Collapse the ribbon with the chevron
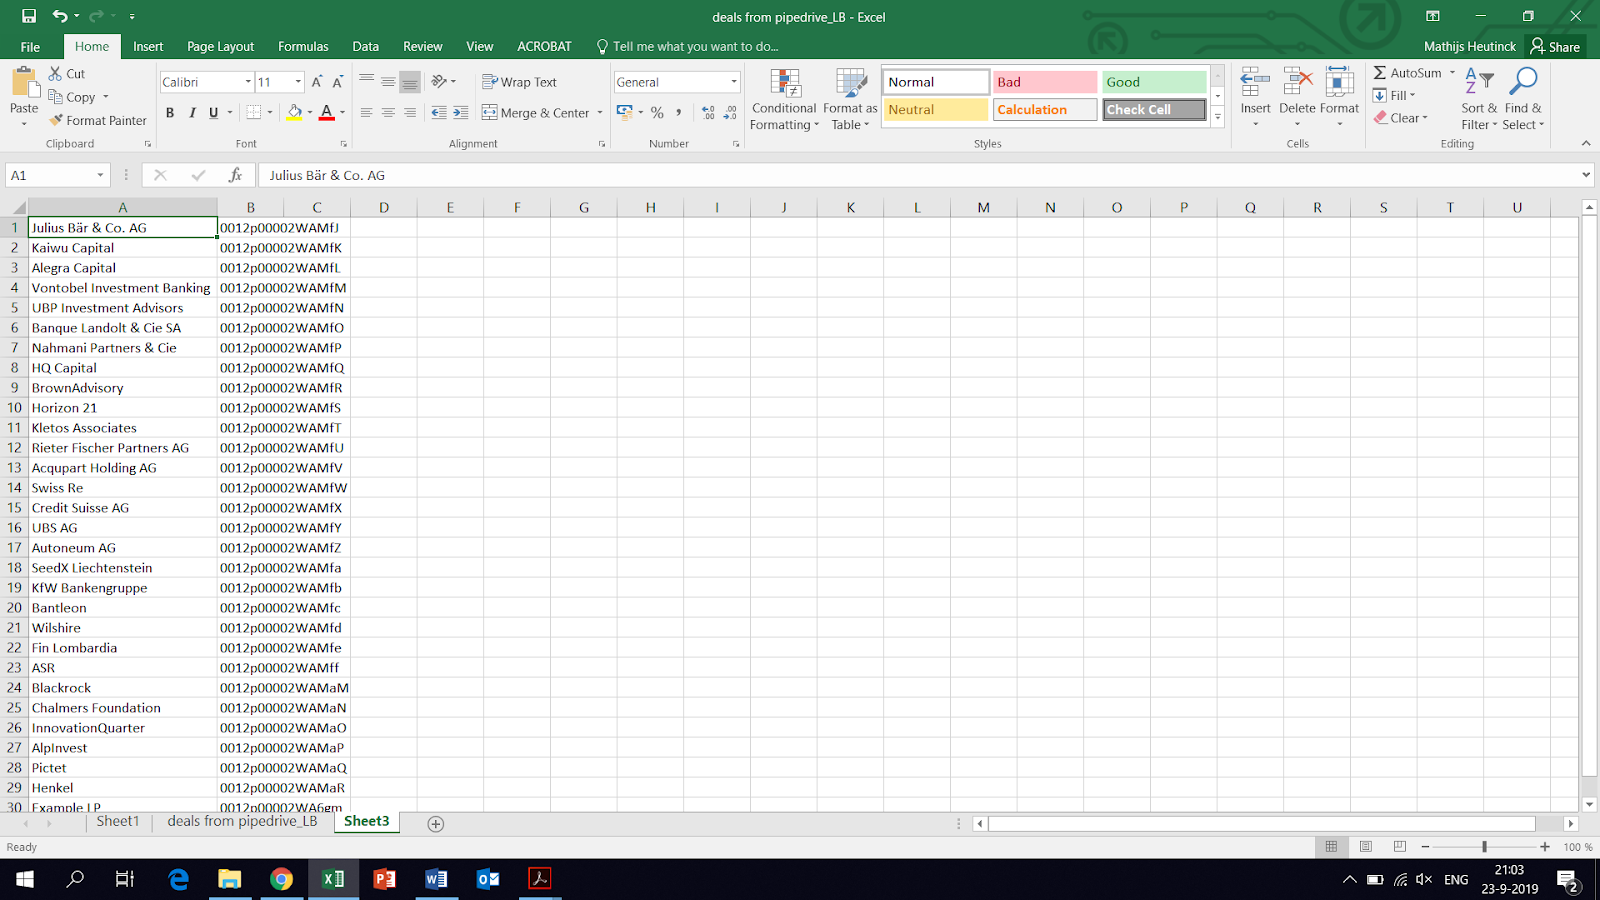 (1586, 144)
